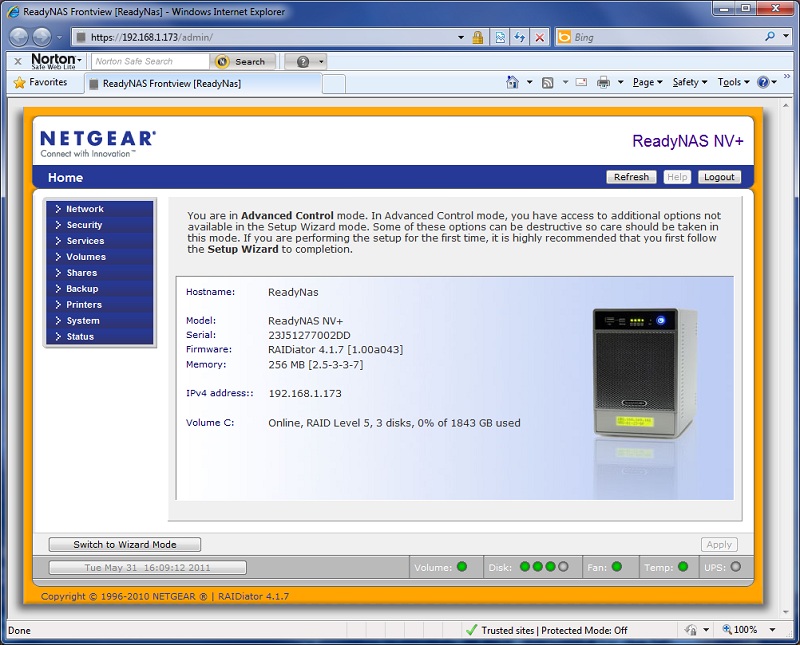This screenshot has height=645, width=800.
Task: Click the Apply button
Action: pyautogui.click(x=719, y=544)
